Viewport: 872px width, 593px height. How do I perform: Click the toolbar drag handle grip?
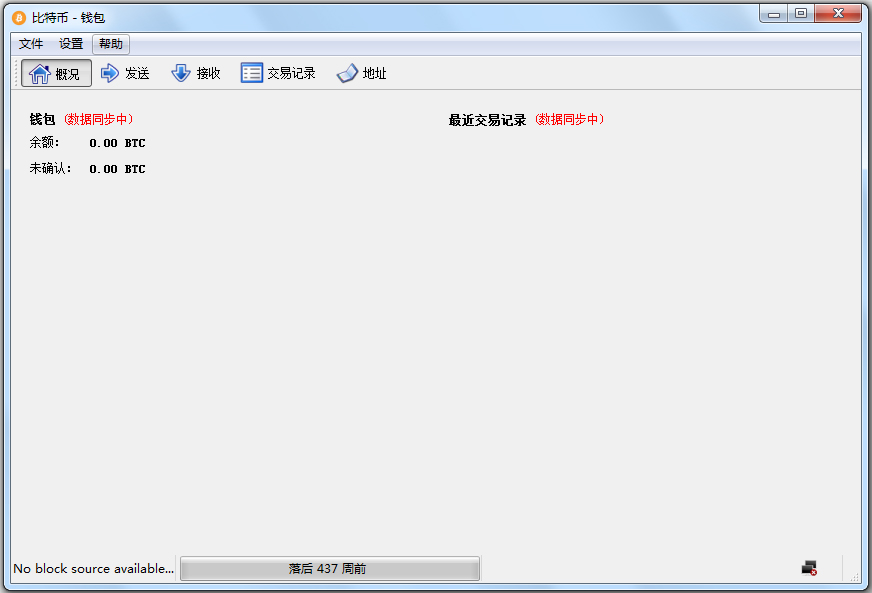point(16,73)
